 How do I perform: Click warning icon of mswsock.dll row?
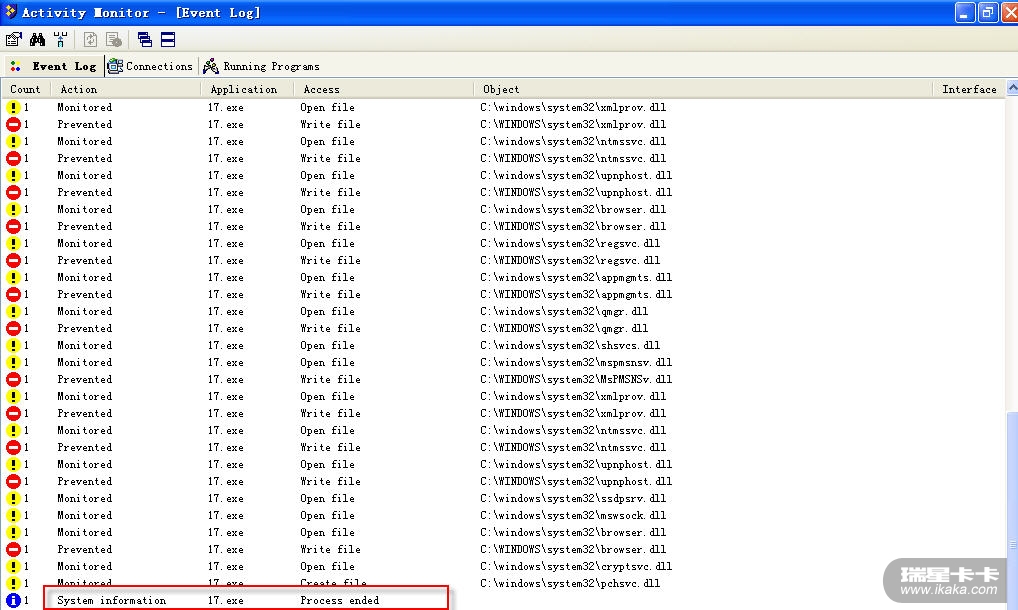[x=13, y=515]
